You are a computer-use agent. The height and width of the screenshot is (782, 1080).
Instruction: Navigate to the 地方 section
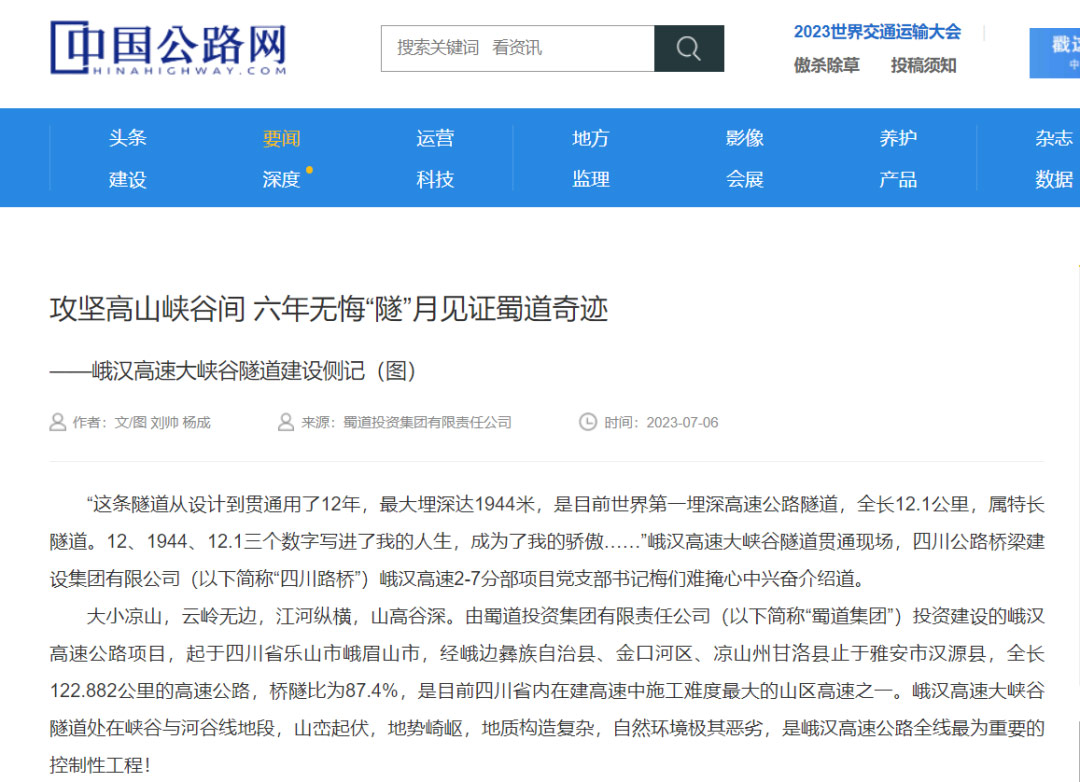[590, 138]
